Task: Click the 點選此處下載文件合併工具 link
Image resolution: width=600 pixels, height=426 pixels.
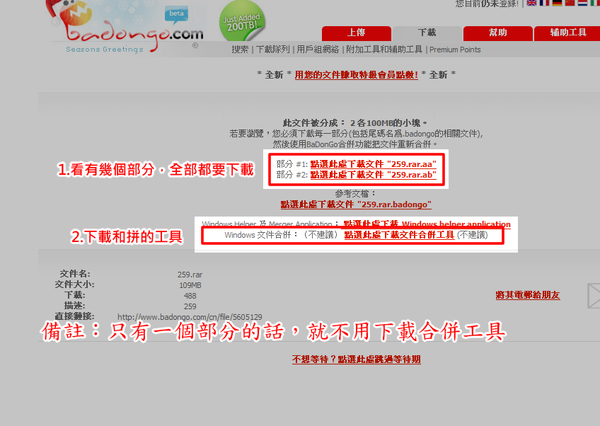Action: [399, 235]
